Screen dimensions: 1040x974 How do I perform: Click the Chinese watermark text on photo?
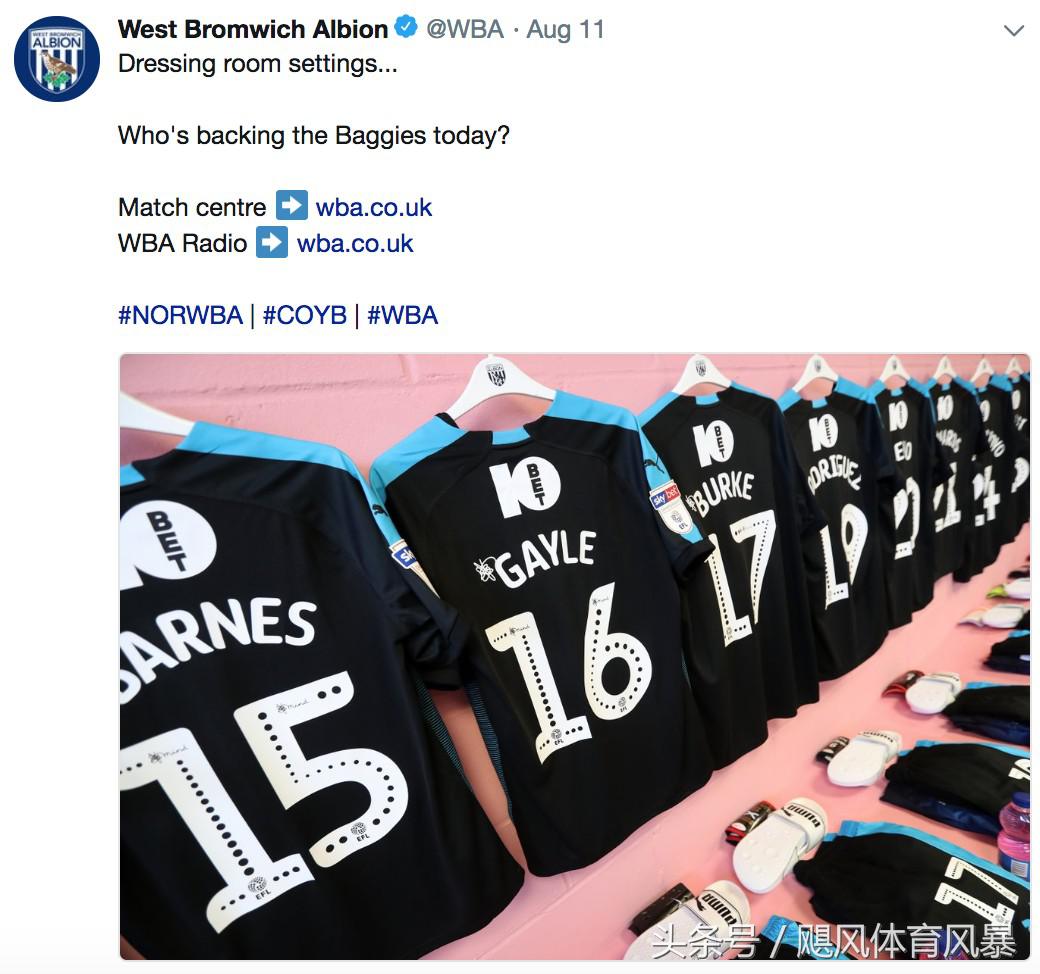point(833,941)
